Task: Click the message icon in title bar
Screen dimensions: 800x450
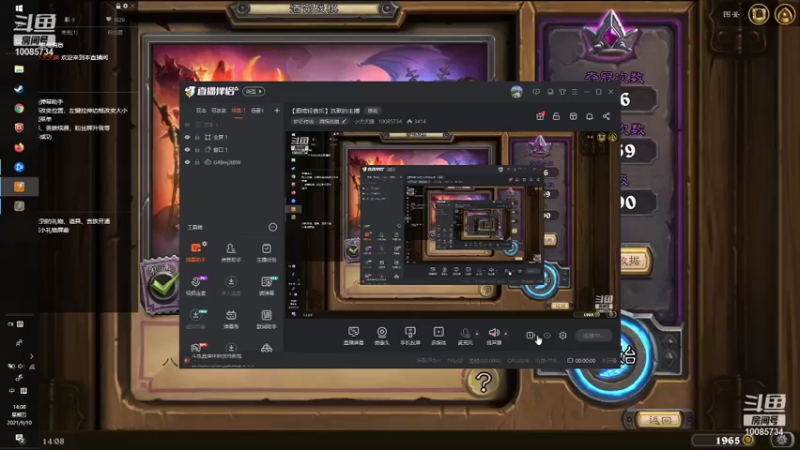Action: (x=536, y=92)
